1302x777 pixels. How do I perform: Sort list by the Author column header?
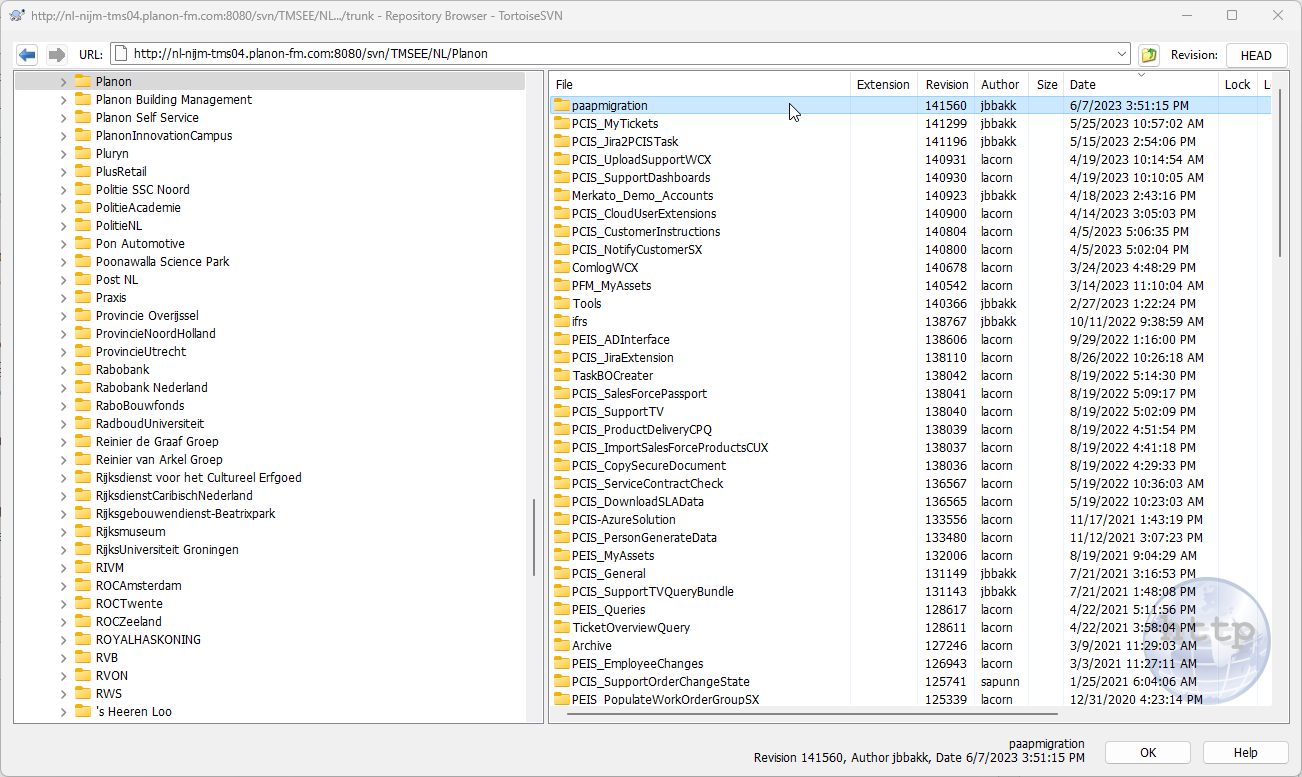click(1000, 85)
